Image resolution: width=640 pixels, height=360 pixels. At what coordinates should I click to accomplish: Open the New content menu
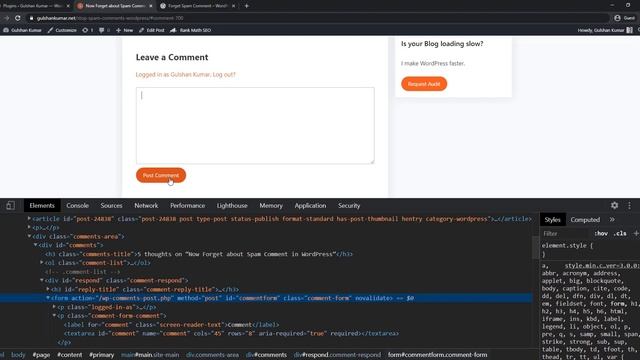point(124,30)
